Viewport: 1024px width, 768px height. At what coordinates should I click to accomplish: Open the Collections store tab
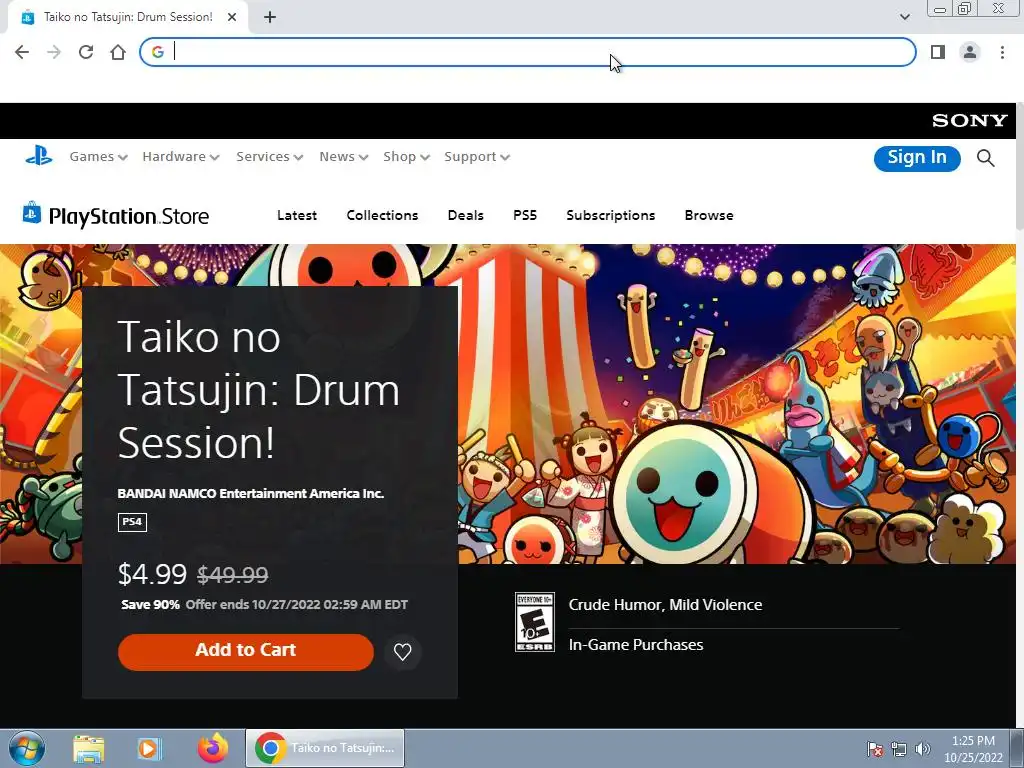tap(382, 216)
